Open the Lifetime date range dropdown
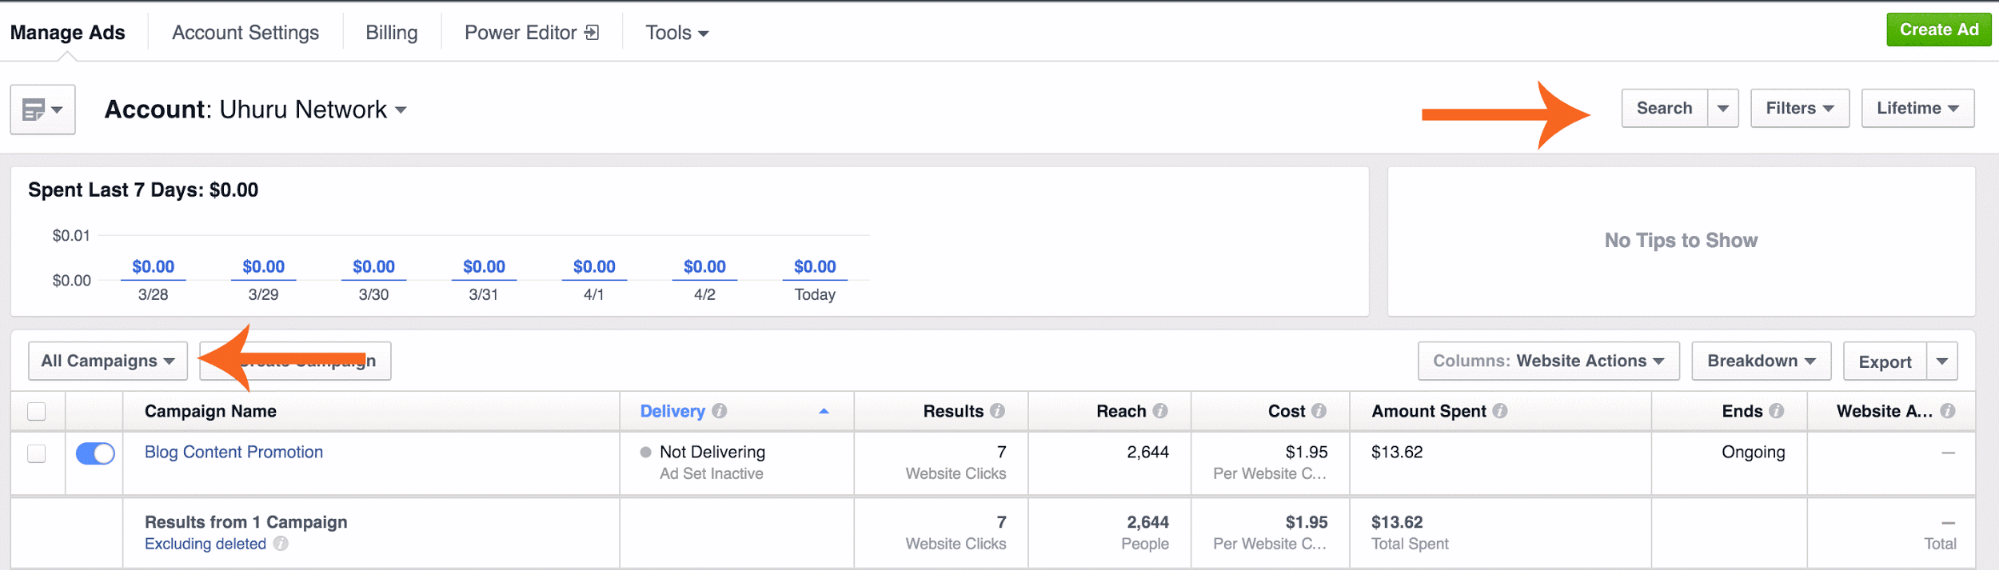 tap(1917, 108)
